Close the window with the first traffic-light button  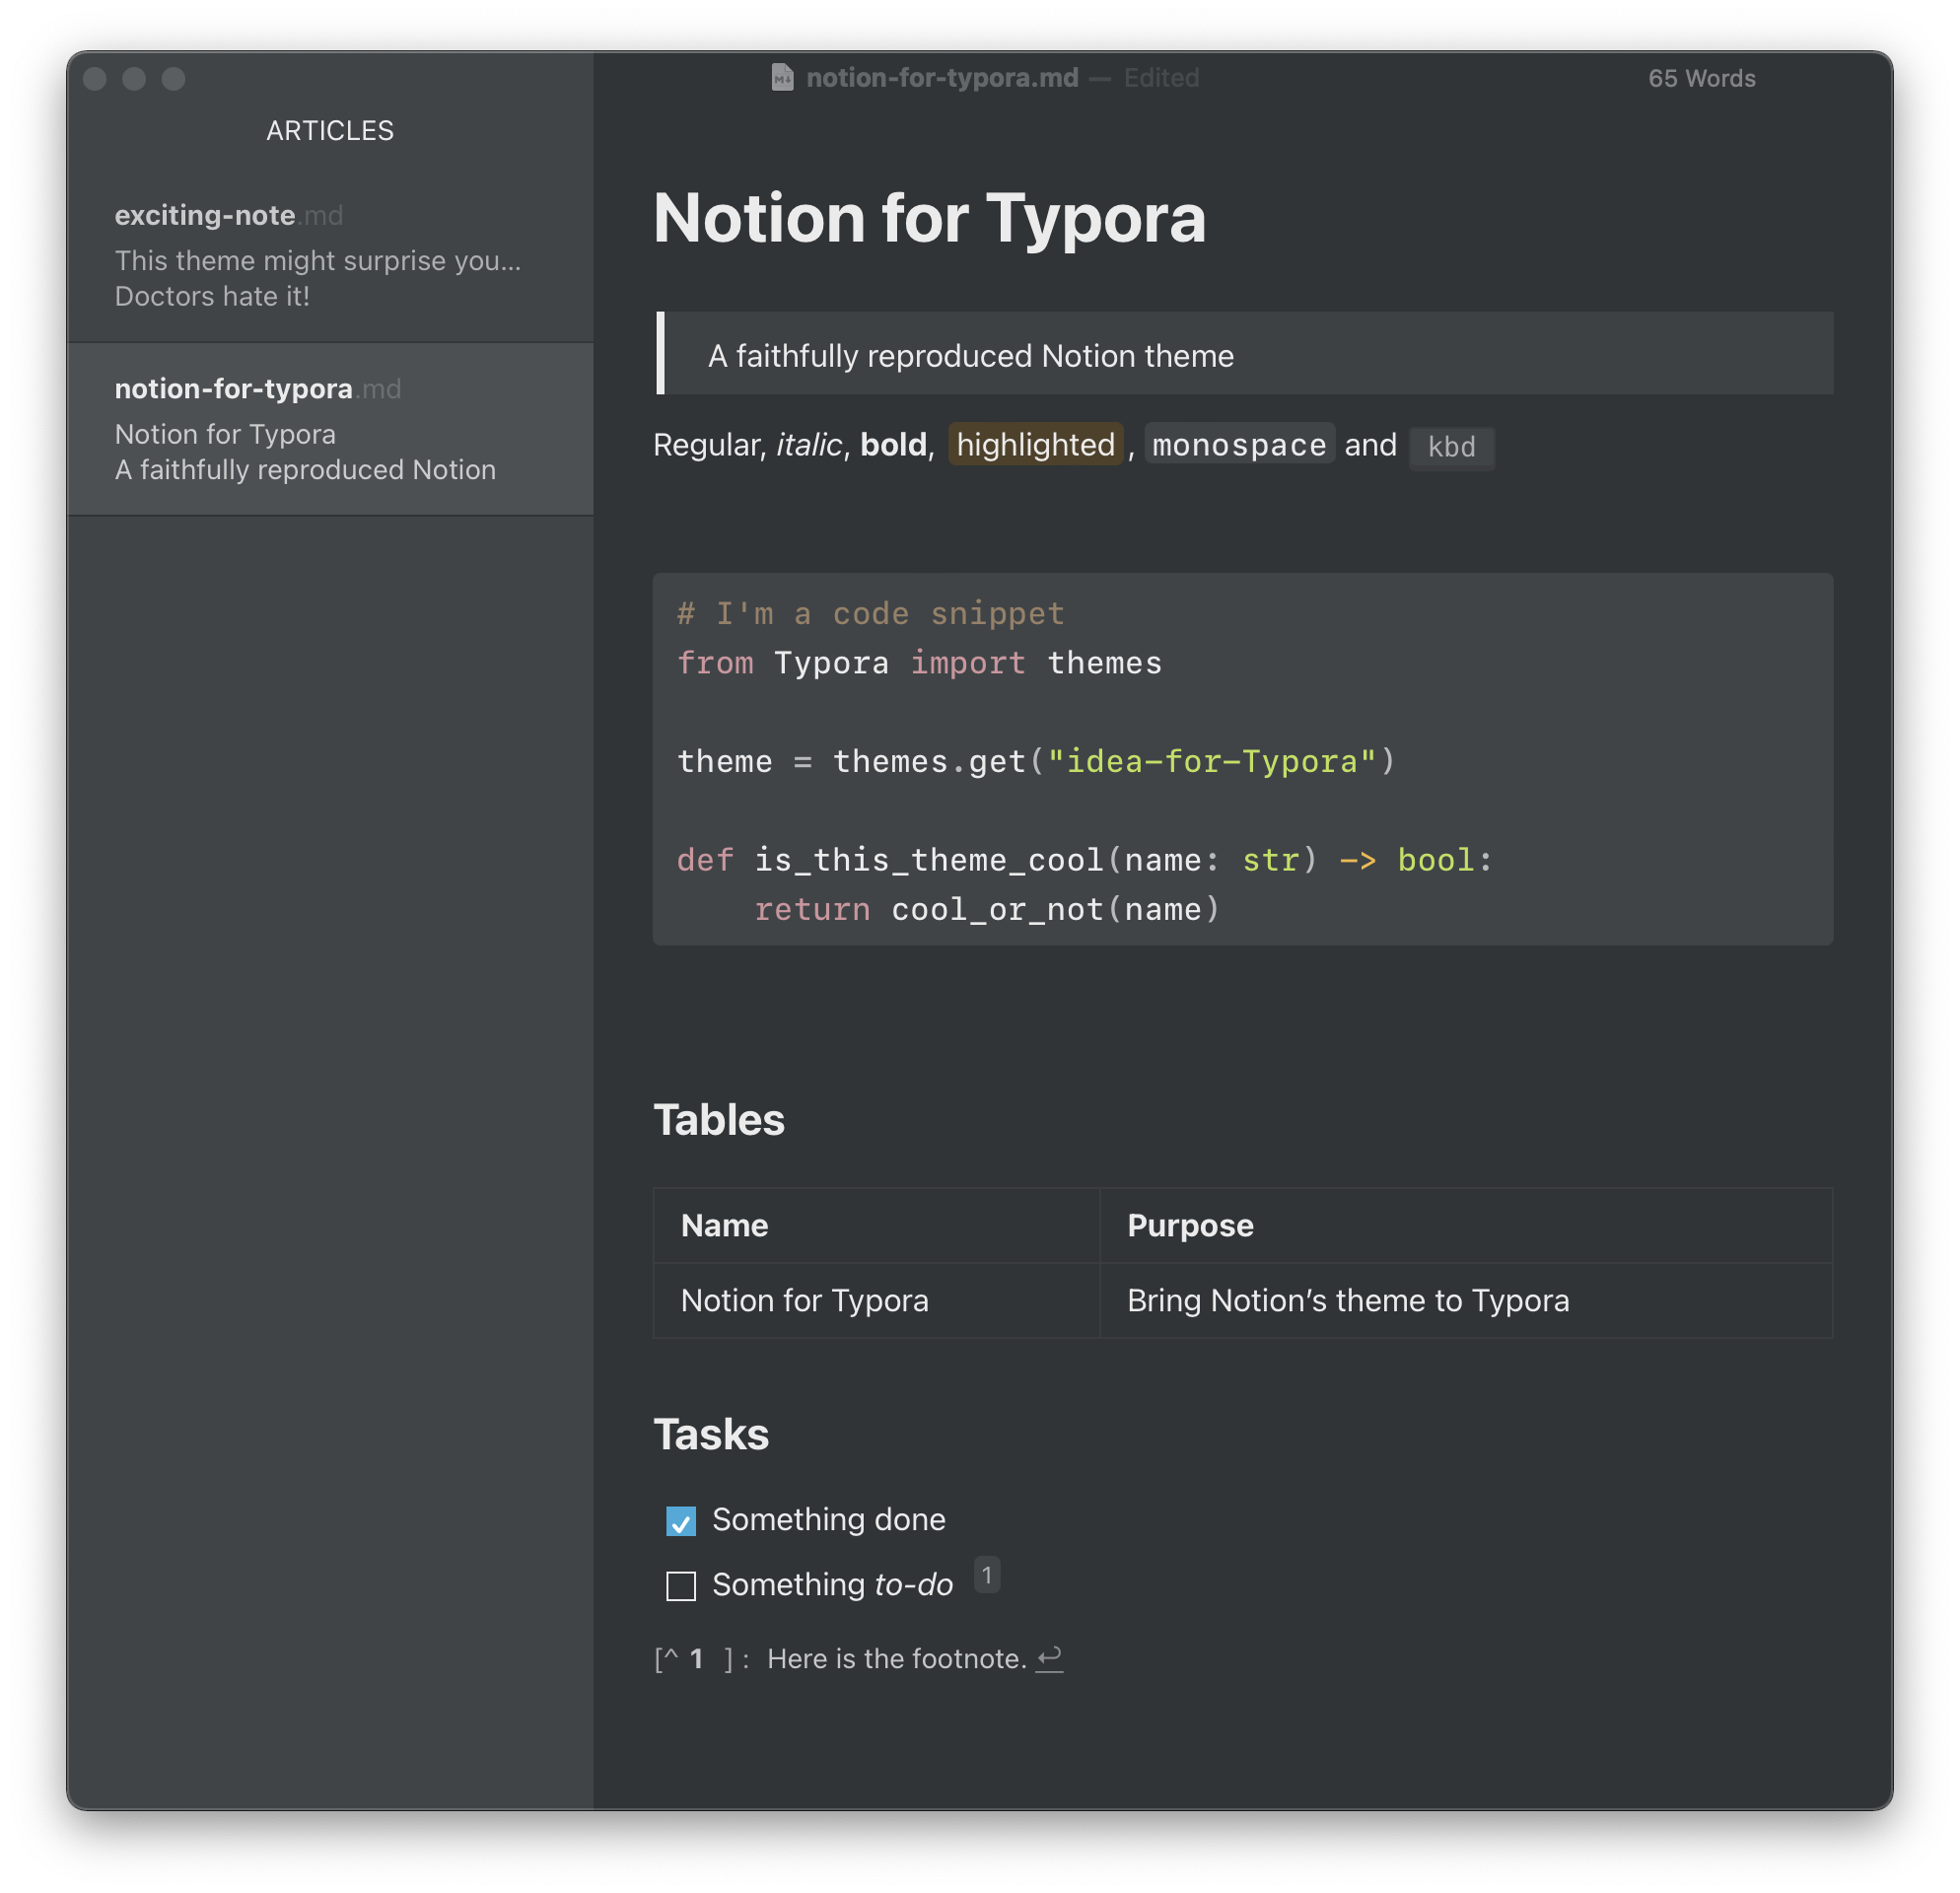[x=95, y=79]
